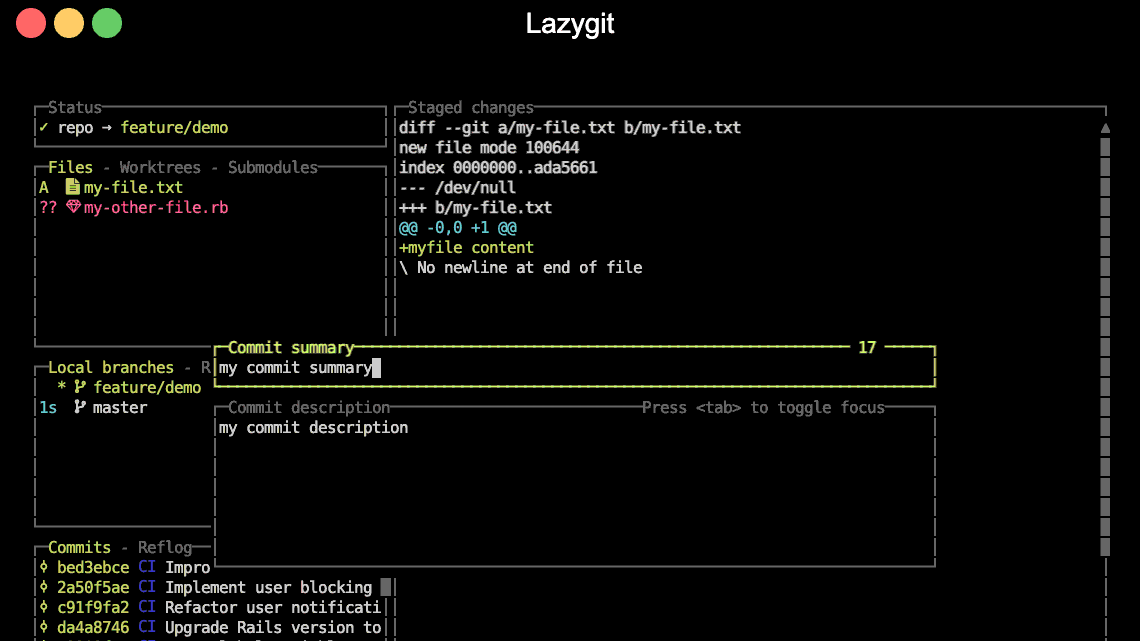Click the green maximize window button

click(107, 23)
